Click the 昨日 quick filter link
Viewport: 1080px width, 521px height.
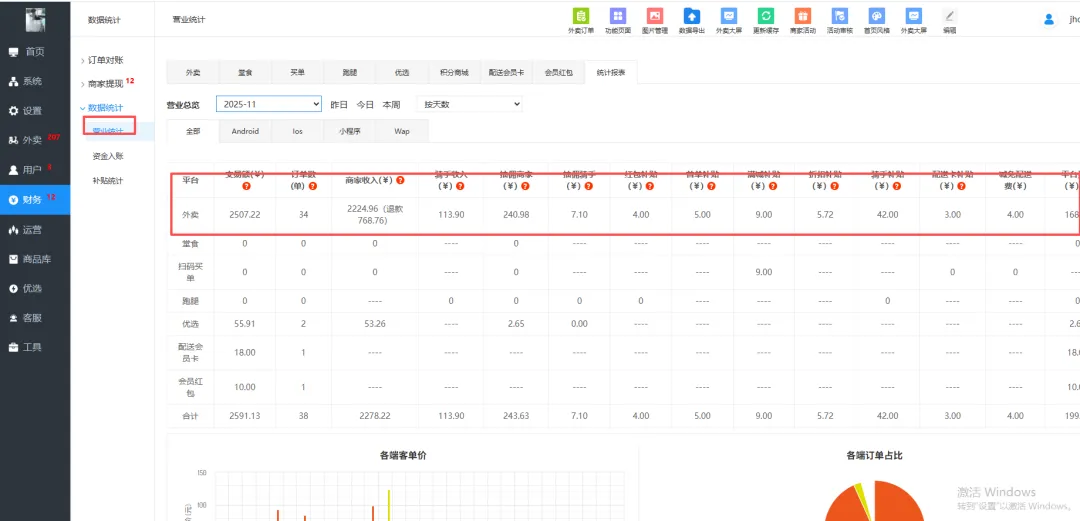(x=339, y=104)
